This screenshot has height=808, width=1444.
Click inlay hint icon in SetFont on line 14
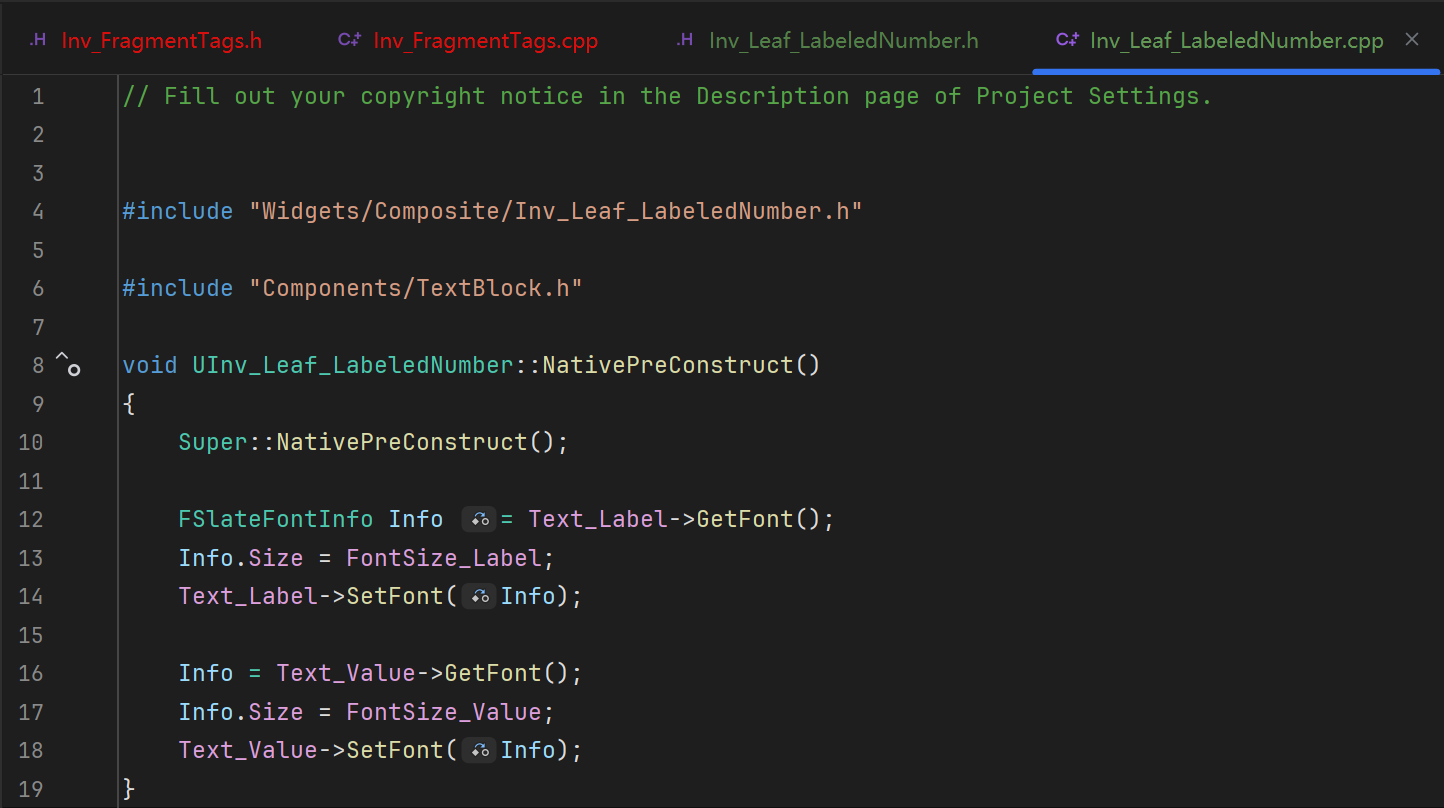(480, 596)
